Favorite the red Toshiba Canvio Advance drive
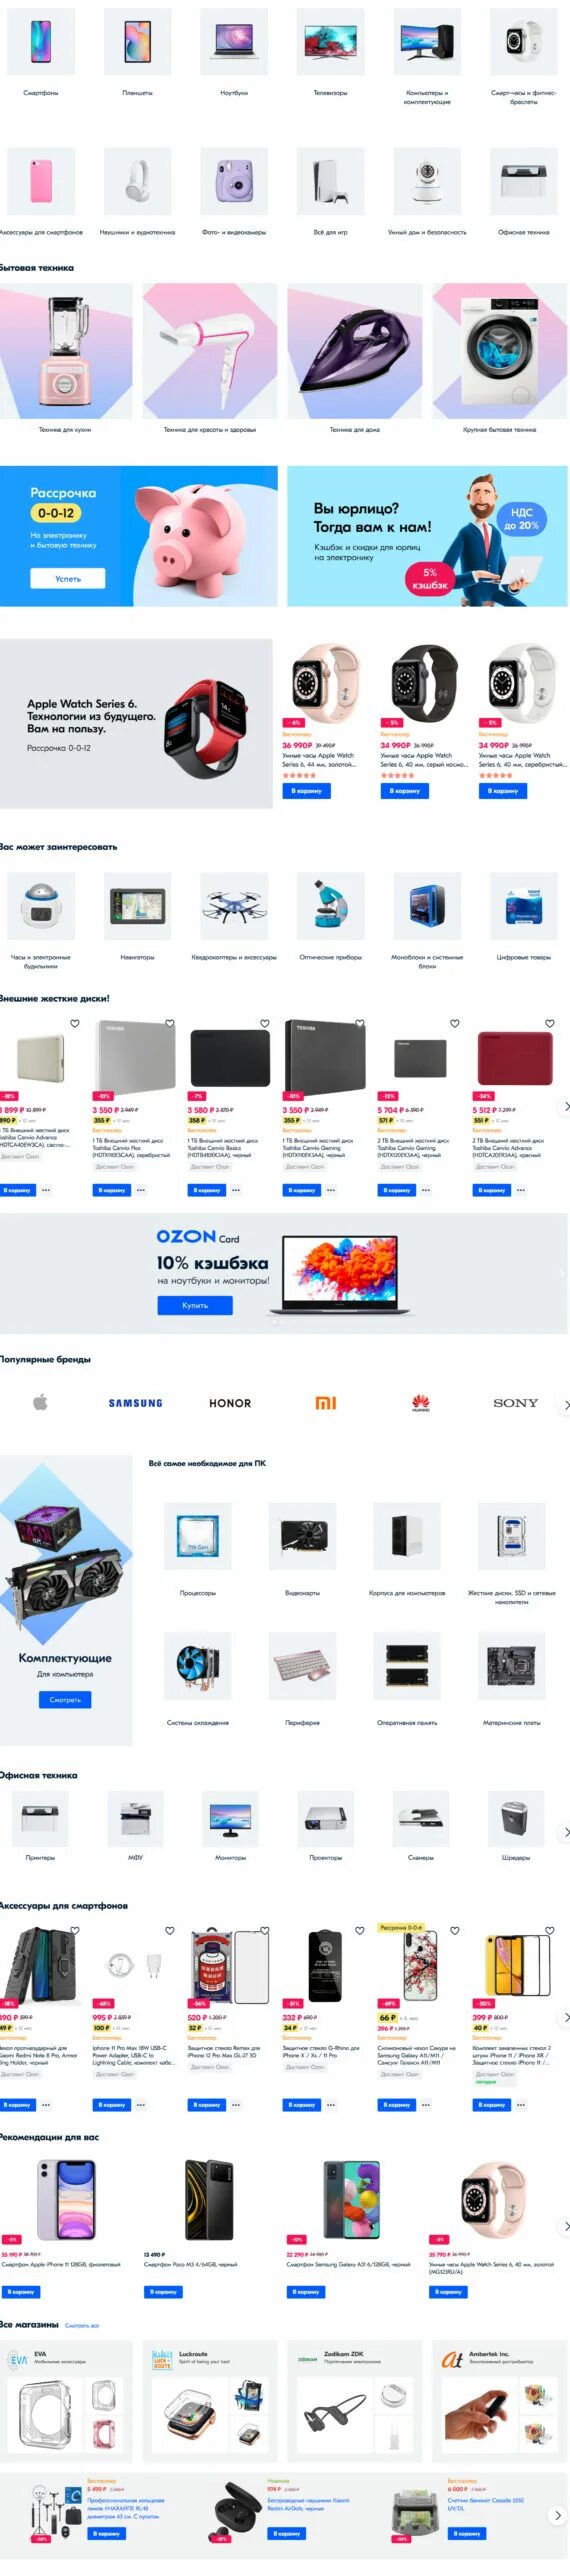This screenshot has height=2560, width=570. [549, 1023]
